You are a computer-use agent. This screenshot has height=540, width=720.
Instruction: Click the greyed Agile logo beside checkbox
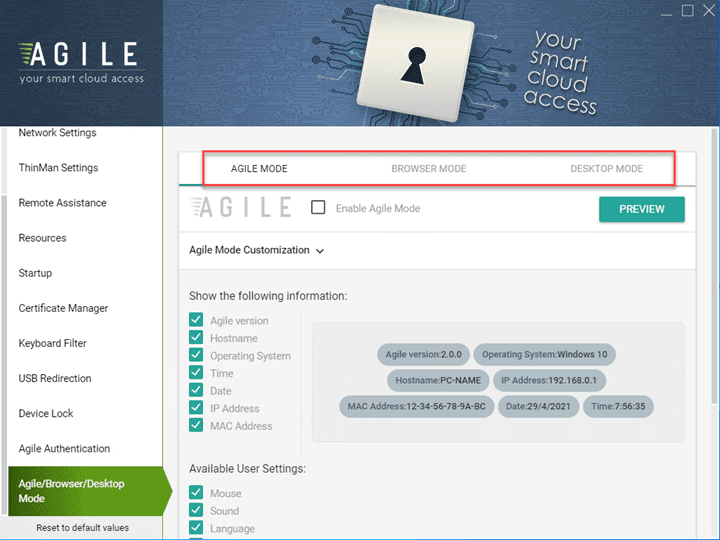(241, 208)
